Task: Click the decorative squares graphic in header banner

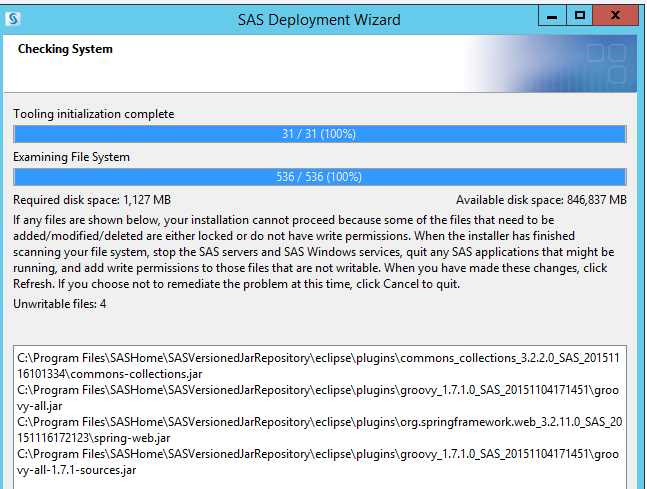Action: click(606, 63)
